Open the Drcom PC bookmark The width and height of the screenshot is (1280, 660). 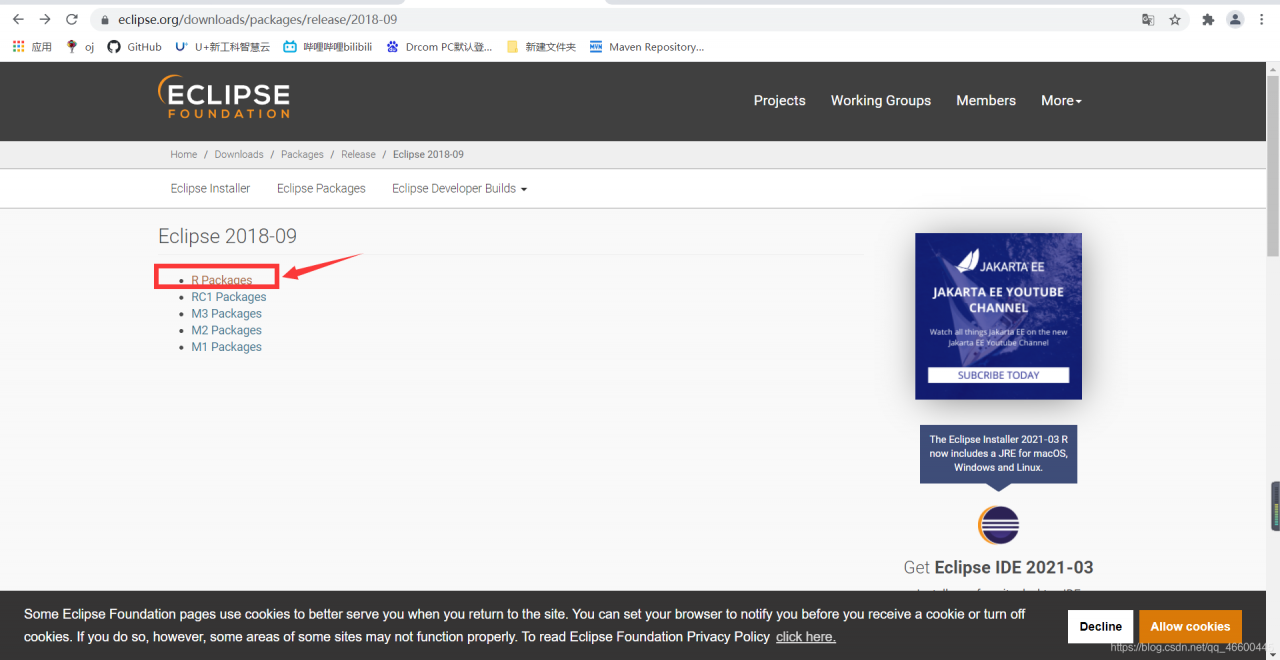click(439, 47)
